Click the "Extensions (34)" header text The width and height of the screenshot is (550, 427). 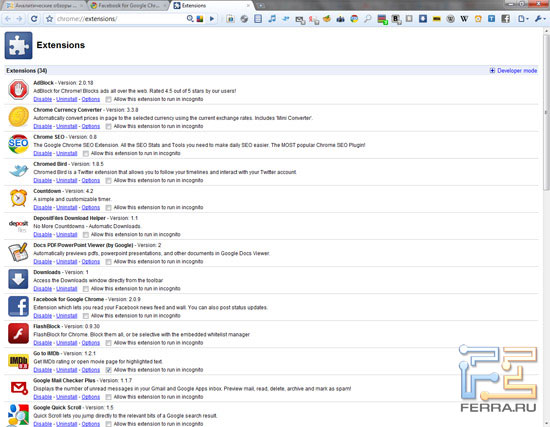tap(27, 71)
